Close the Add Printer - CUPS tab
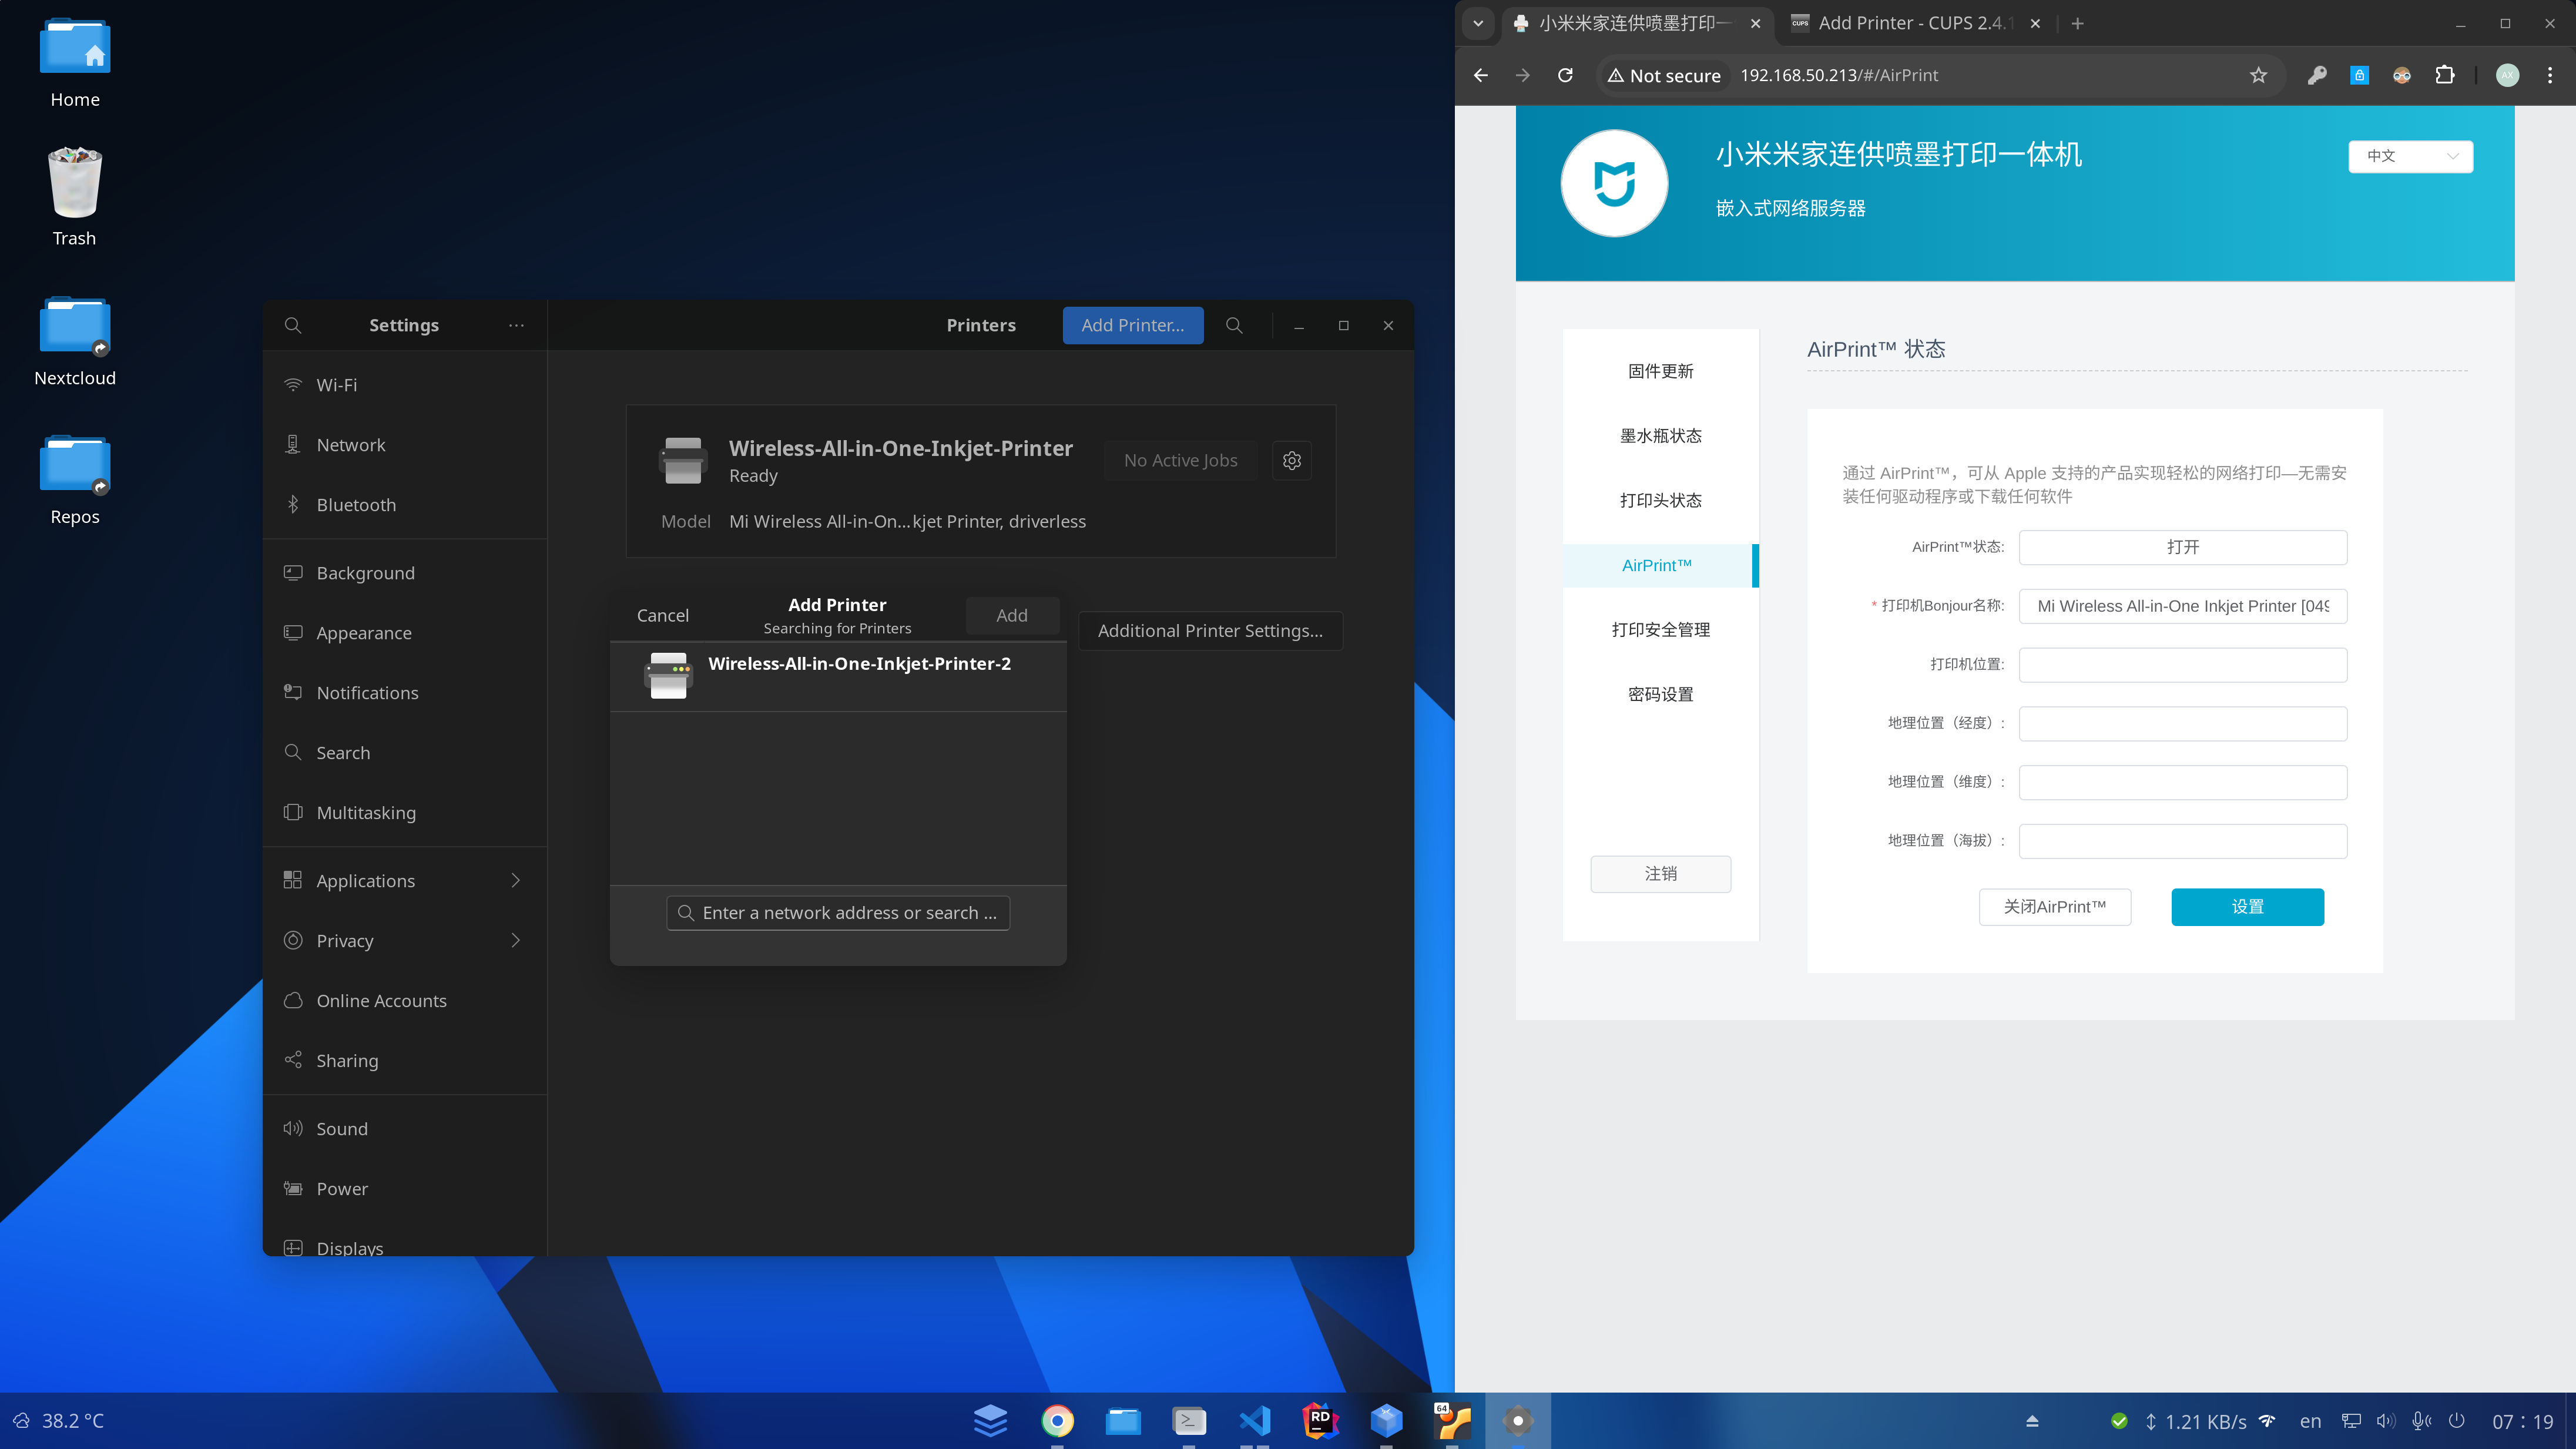Image resolution: width=2576 pixels, height=1449 pixels. tap(2035, 23)
